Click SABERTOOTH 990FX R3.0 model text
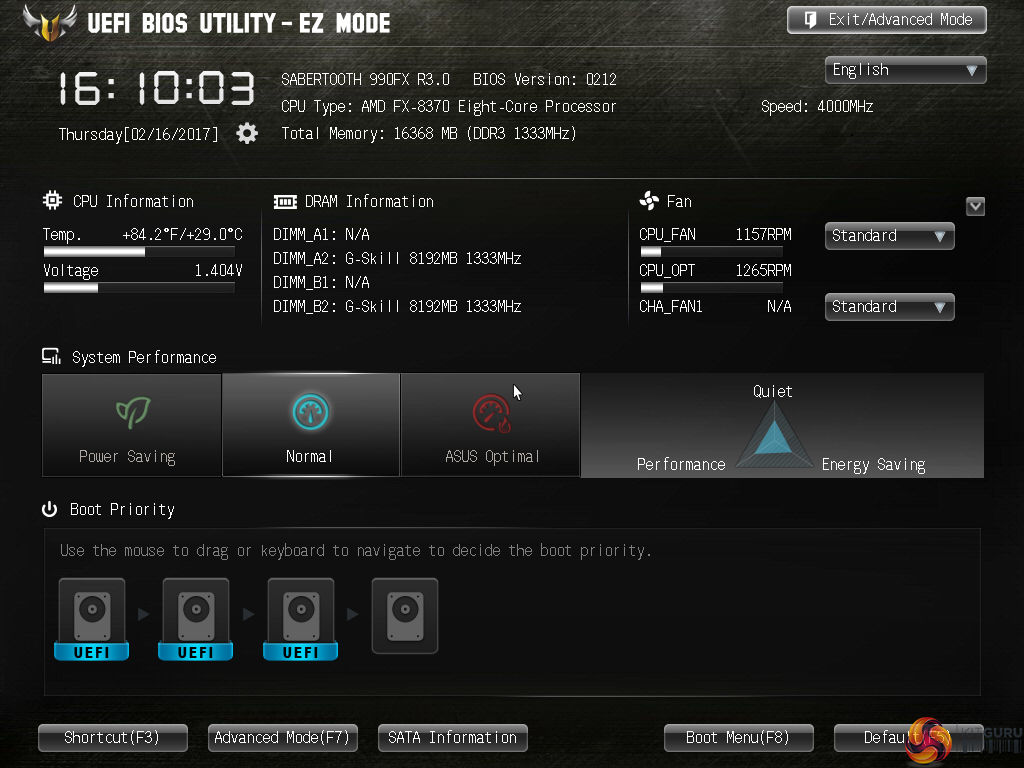This screenshot has width=1024, height=768. click(x=366, y=80)
